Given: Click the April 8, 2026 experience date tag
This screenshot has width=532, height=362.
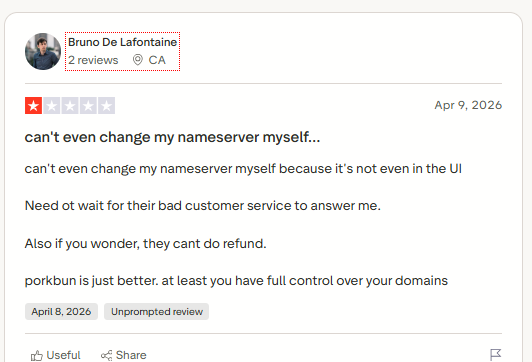Looking at the screenshot, I should [61, 311].
